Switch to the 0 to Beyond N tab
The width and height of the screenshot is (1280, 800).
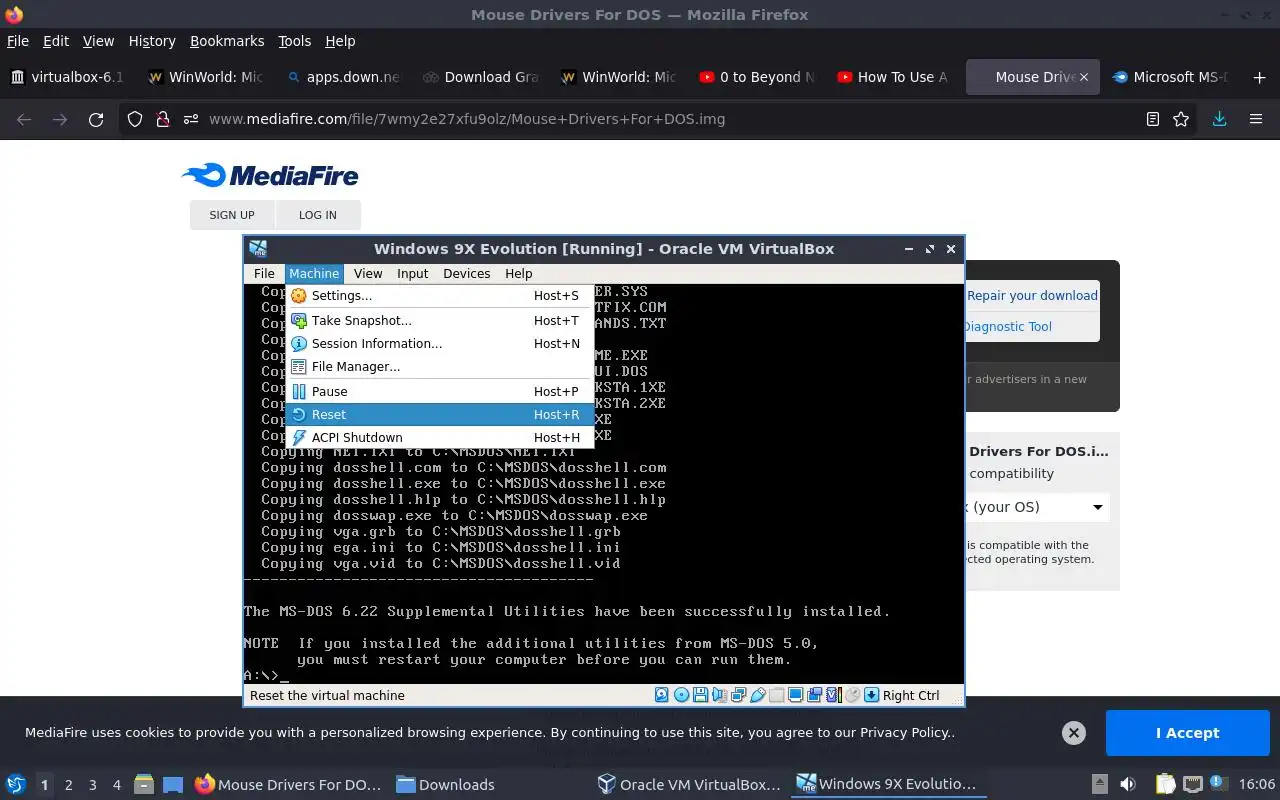(757, 77)
